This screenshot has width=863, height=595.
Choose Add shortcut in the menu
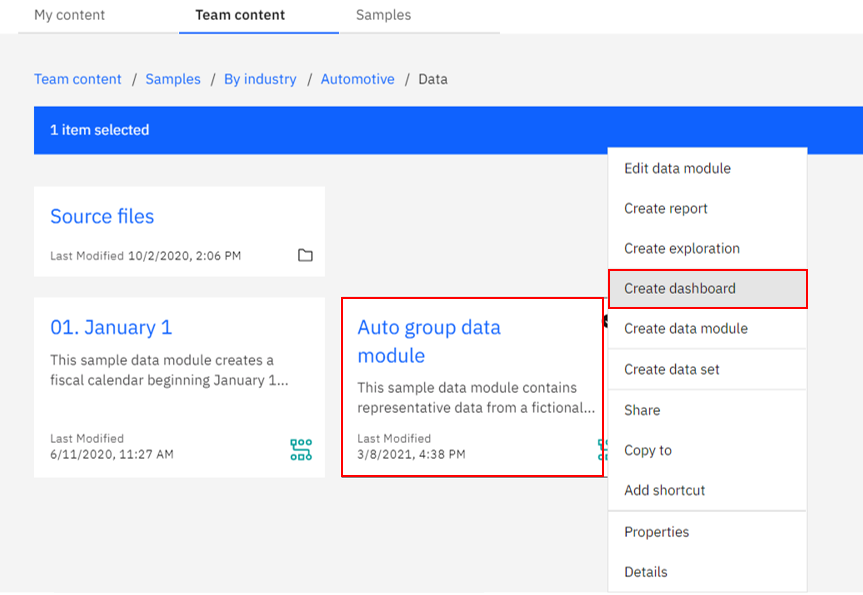click(664, 490)
